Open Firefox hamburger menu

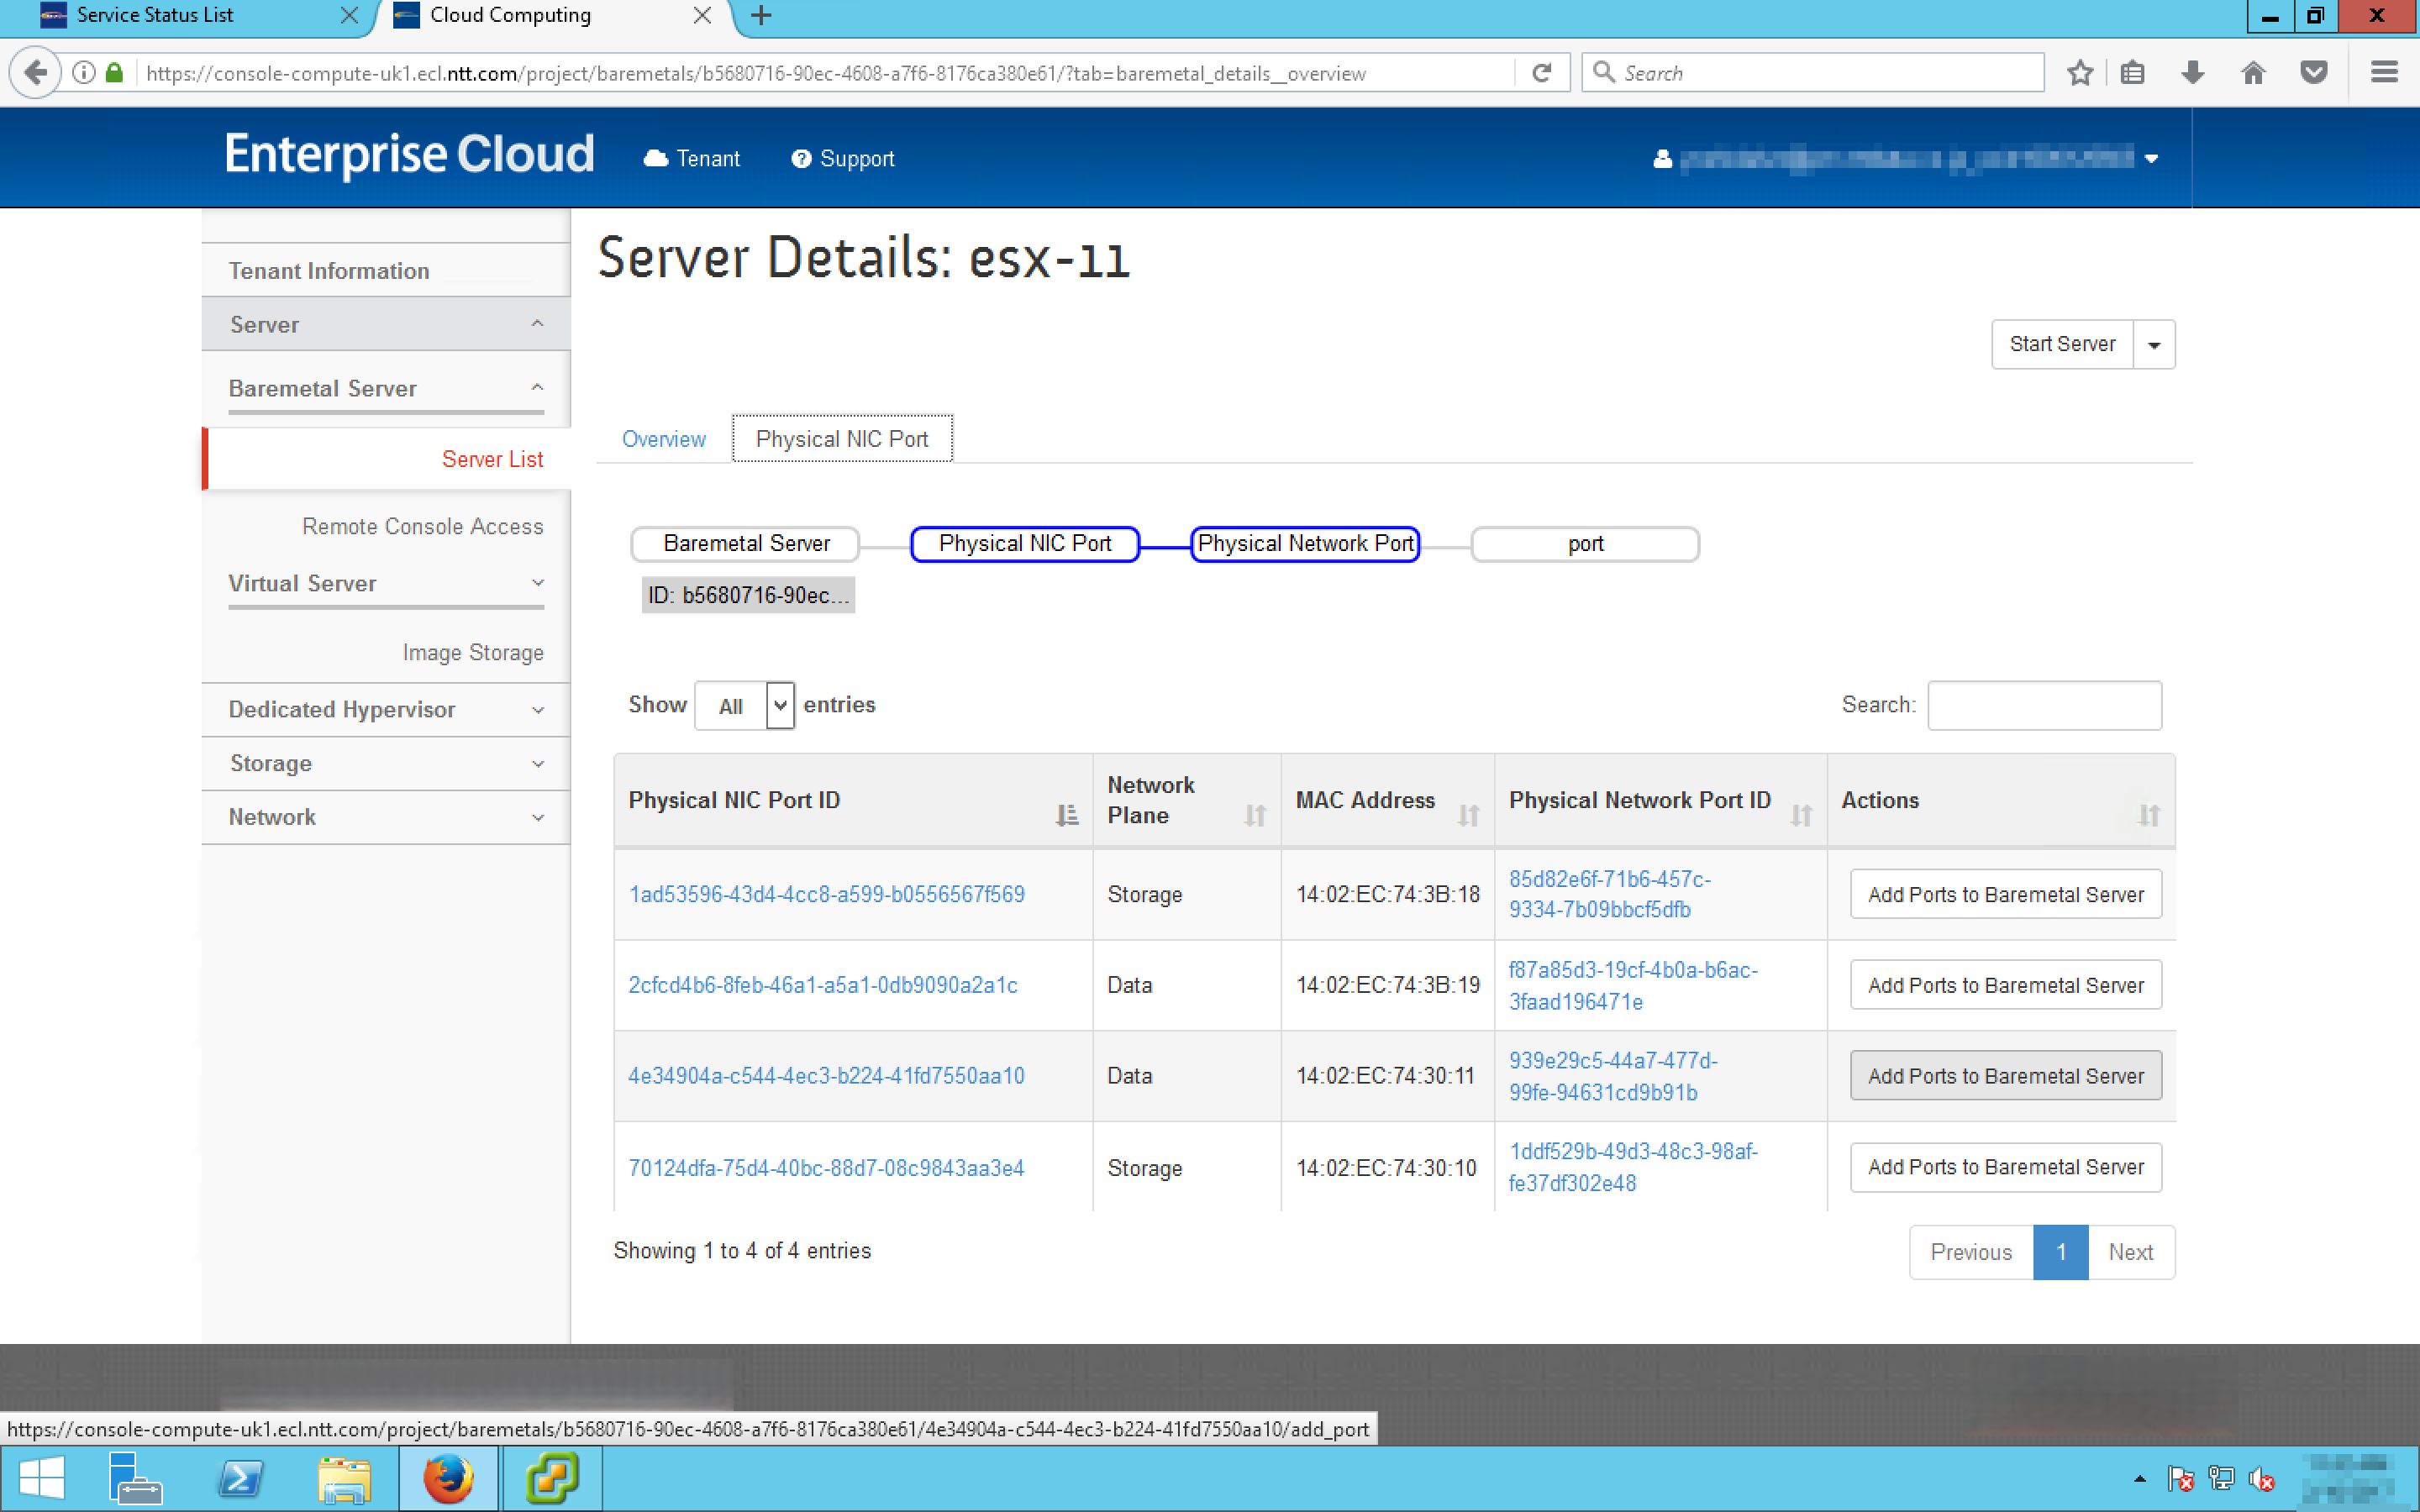2384,72
